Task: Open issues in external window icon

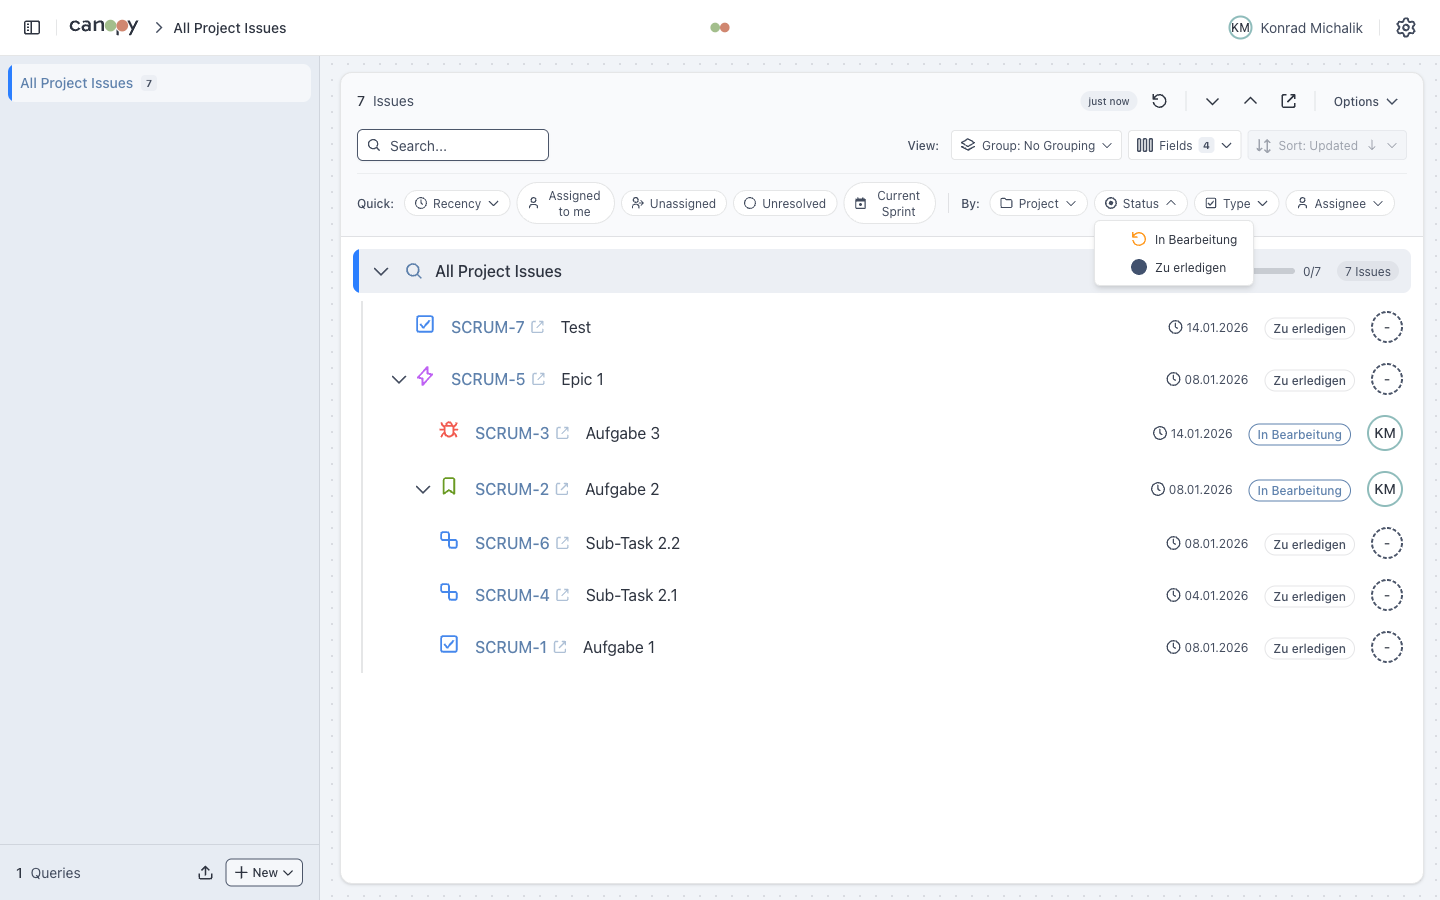Action: pyautogui.click(x=1288, y=101)
